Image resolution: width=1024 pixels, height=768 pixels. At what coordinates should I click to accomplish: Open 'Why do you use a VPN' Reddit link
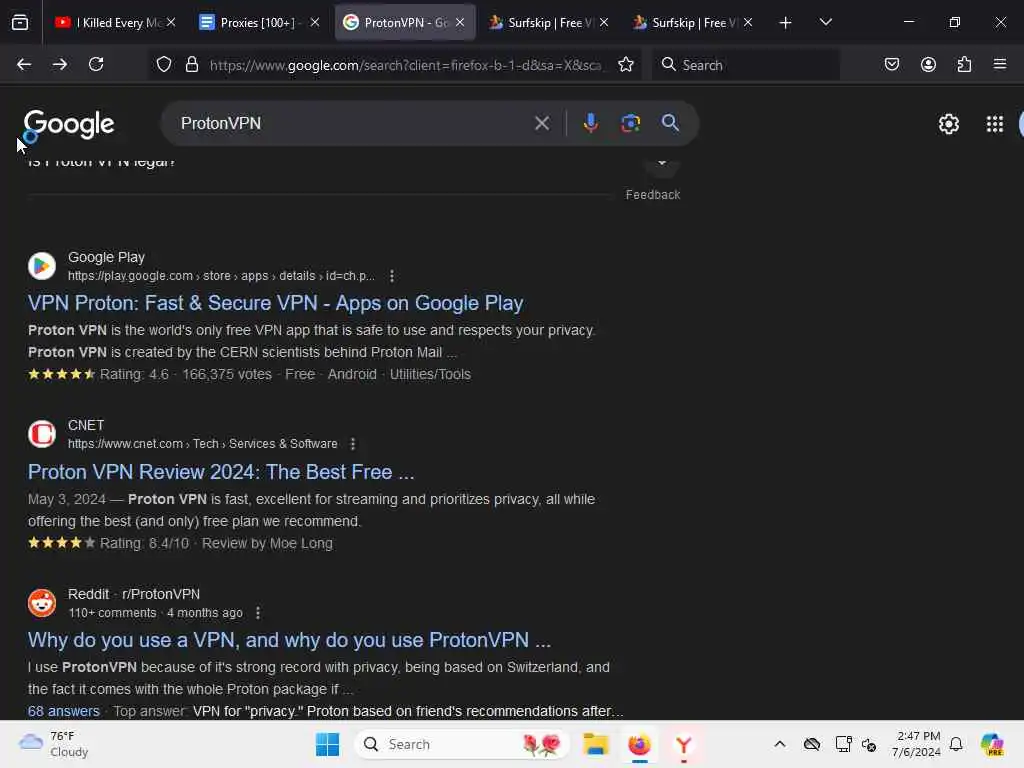[289, 640]
